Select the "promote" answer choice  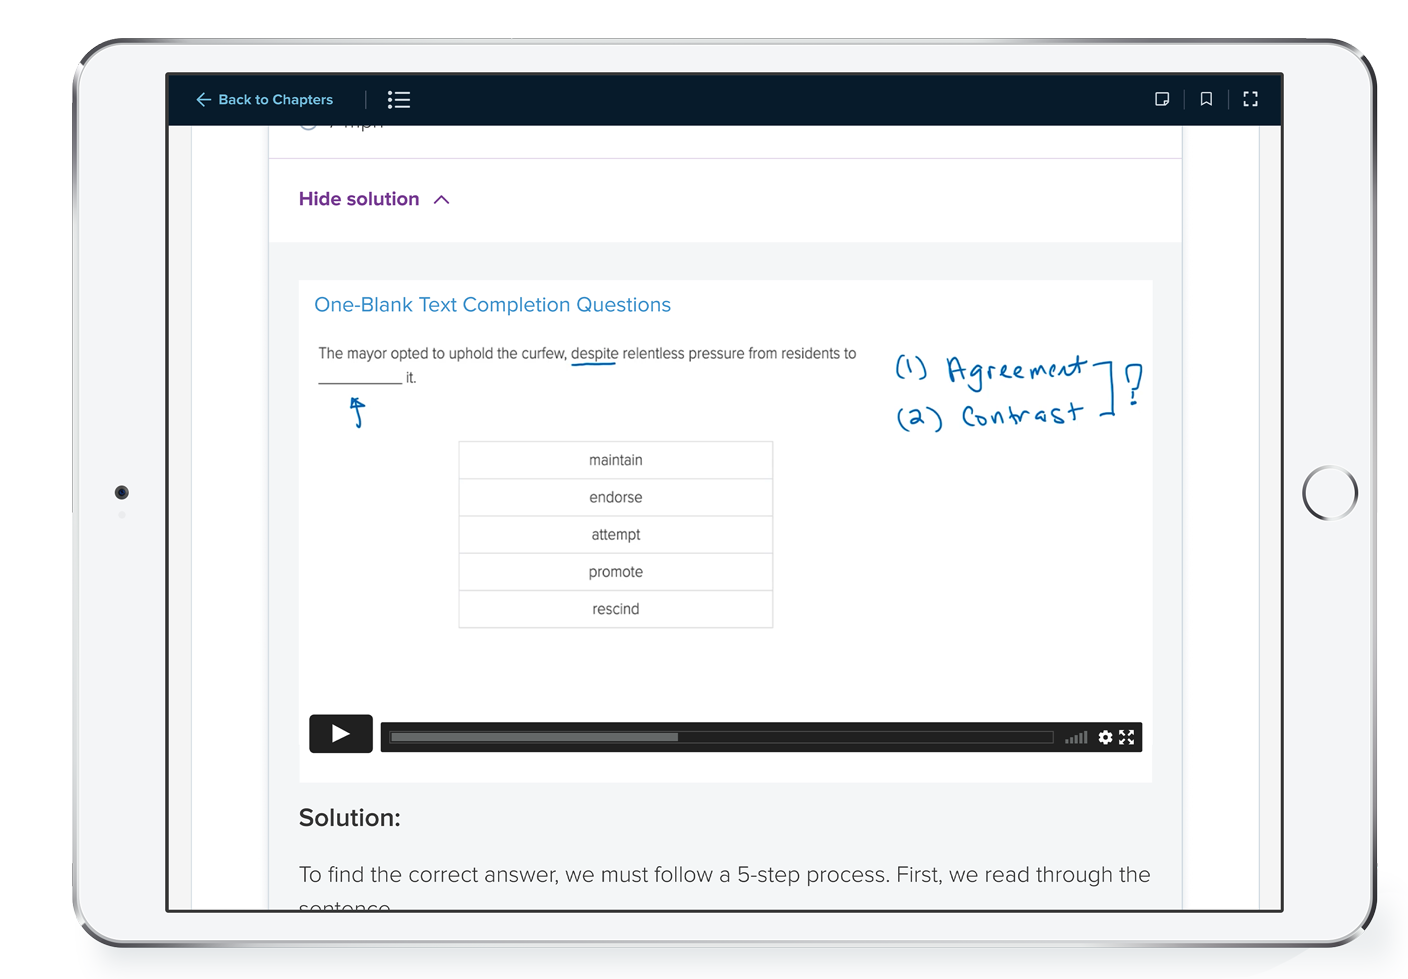[615, 572]
